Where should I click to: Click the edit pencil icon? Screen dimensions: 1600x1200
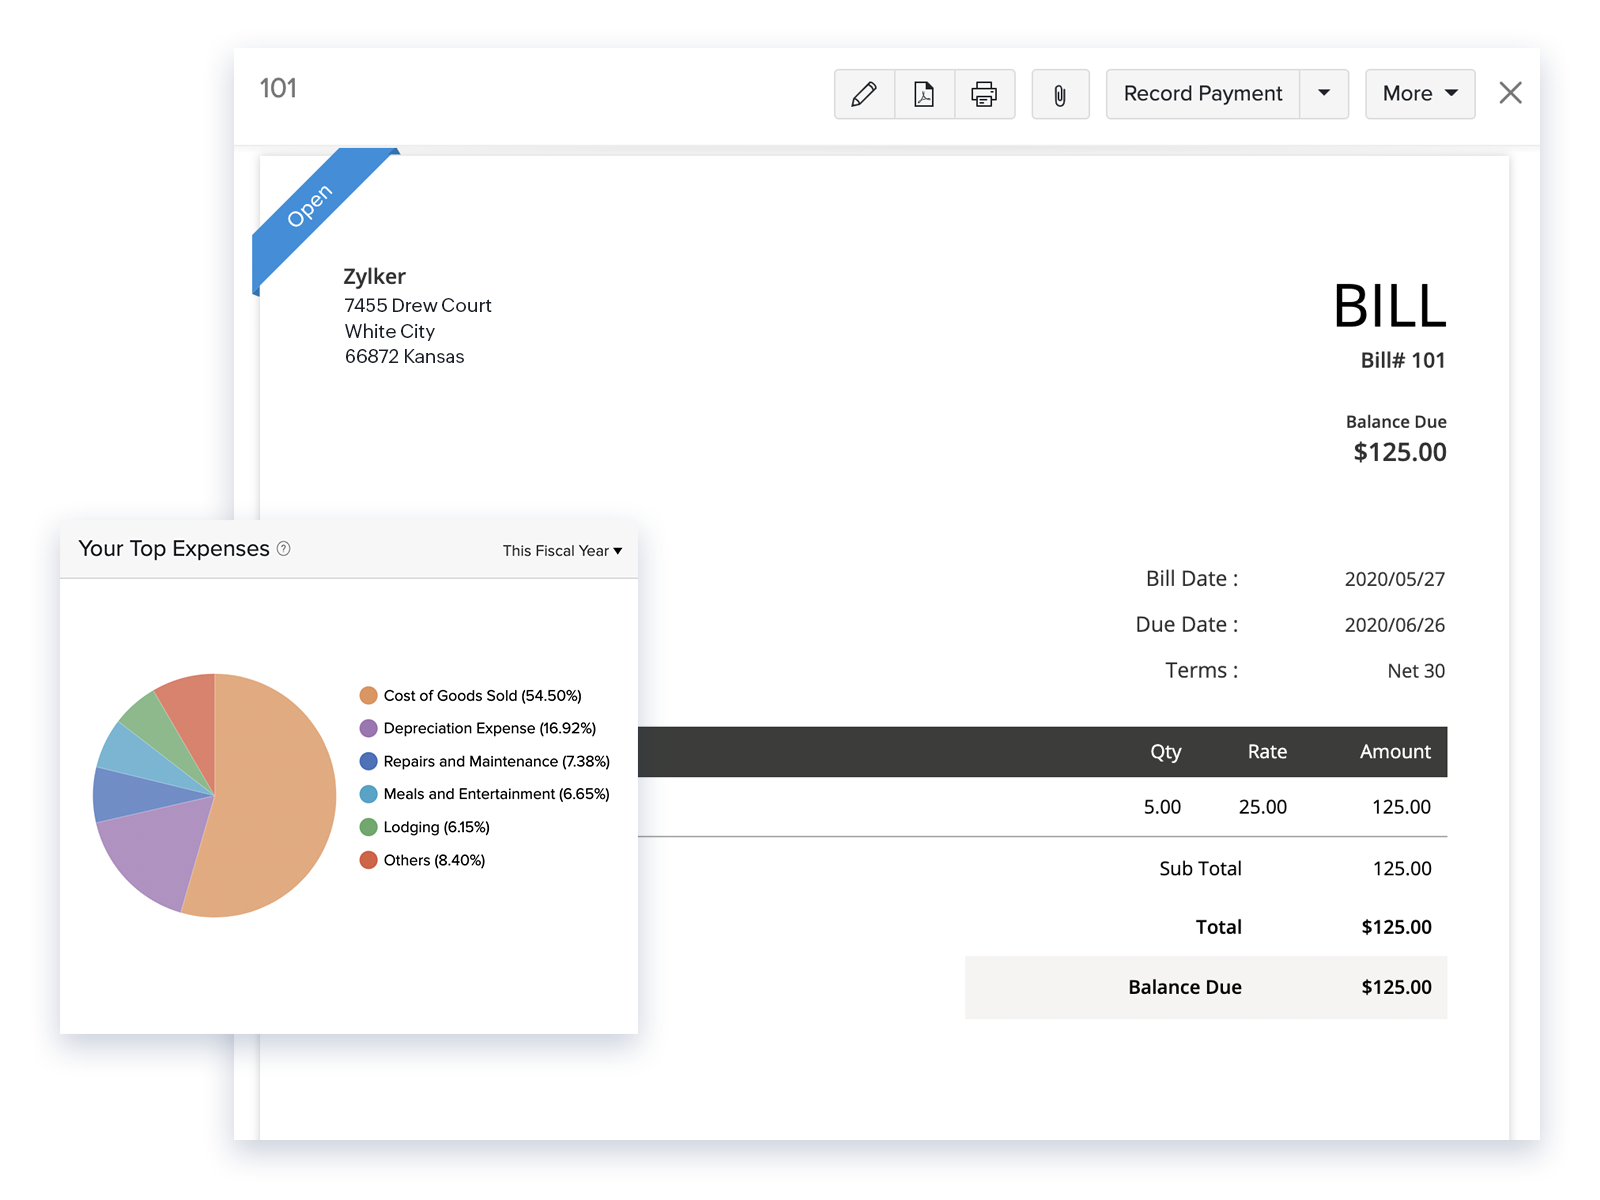click(864, 93)
